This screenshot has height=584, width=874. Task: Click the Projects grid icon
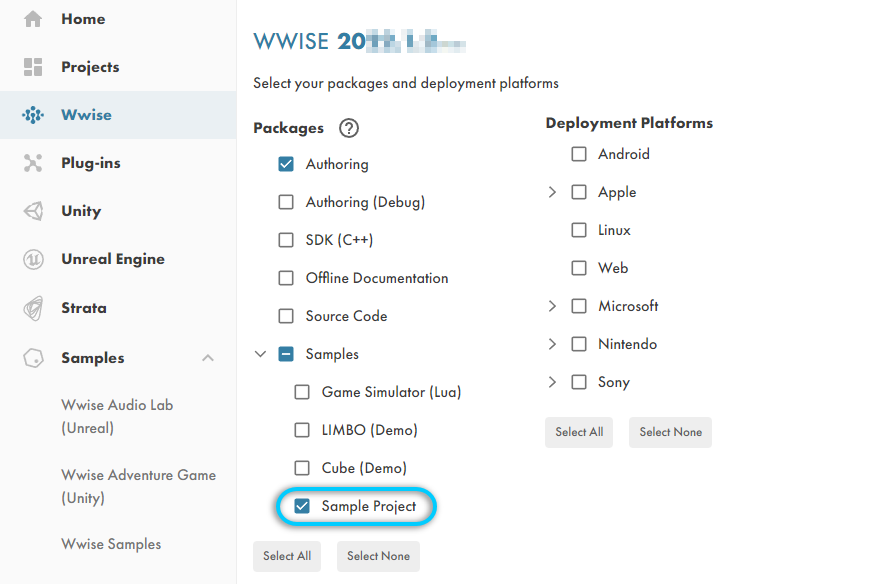point(33,67)
